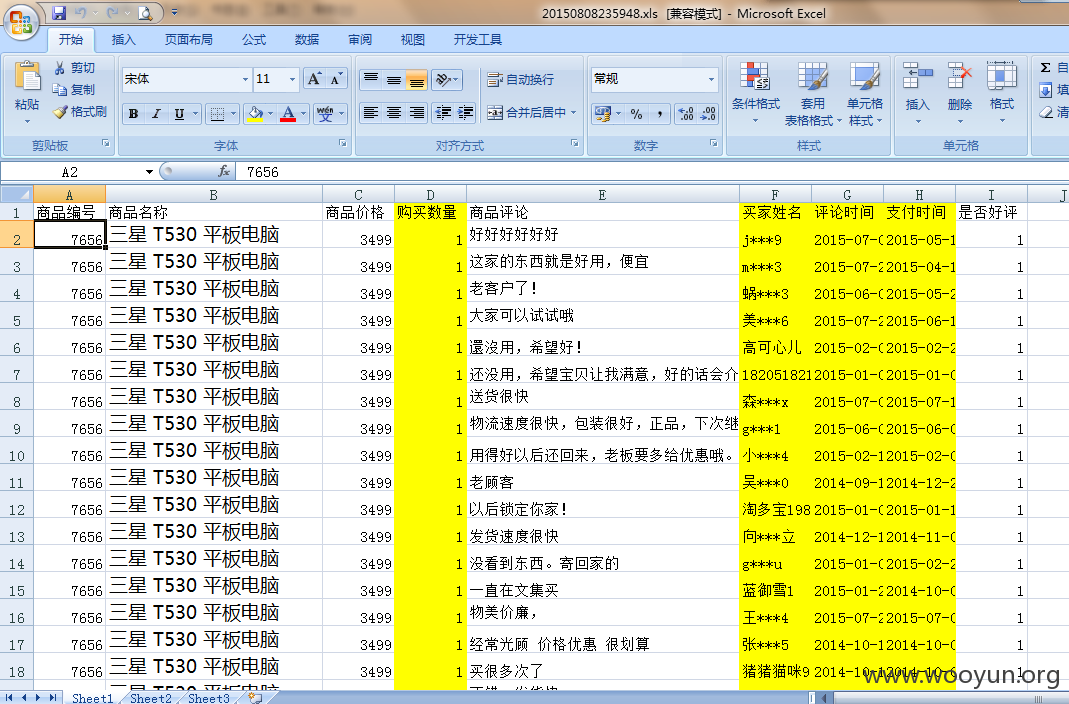The width and height of the screenshot is (1069, 704).
Task: Decrease the font size
Action: pos(336,79)
